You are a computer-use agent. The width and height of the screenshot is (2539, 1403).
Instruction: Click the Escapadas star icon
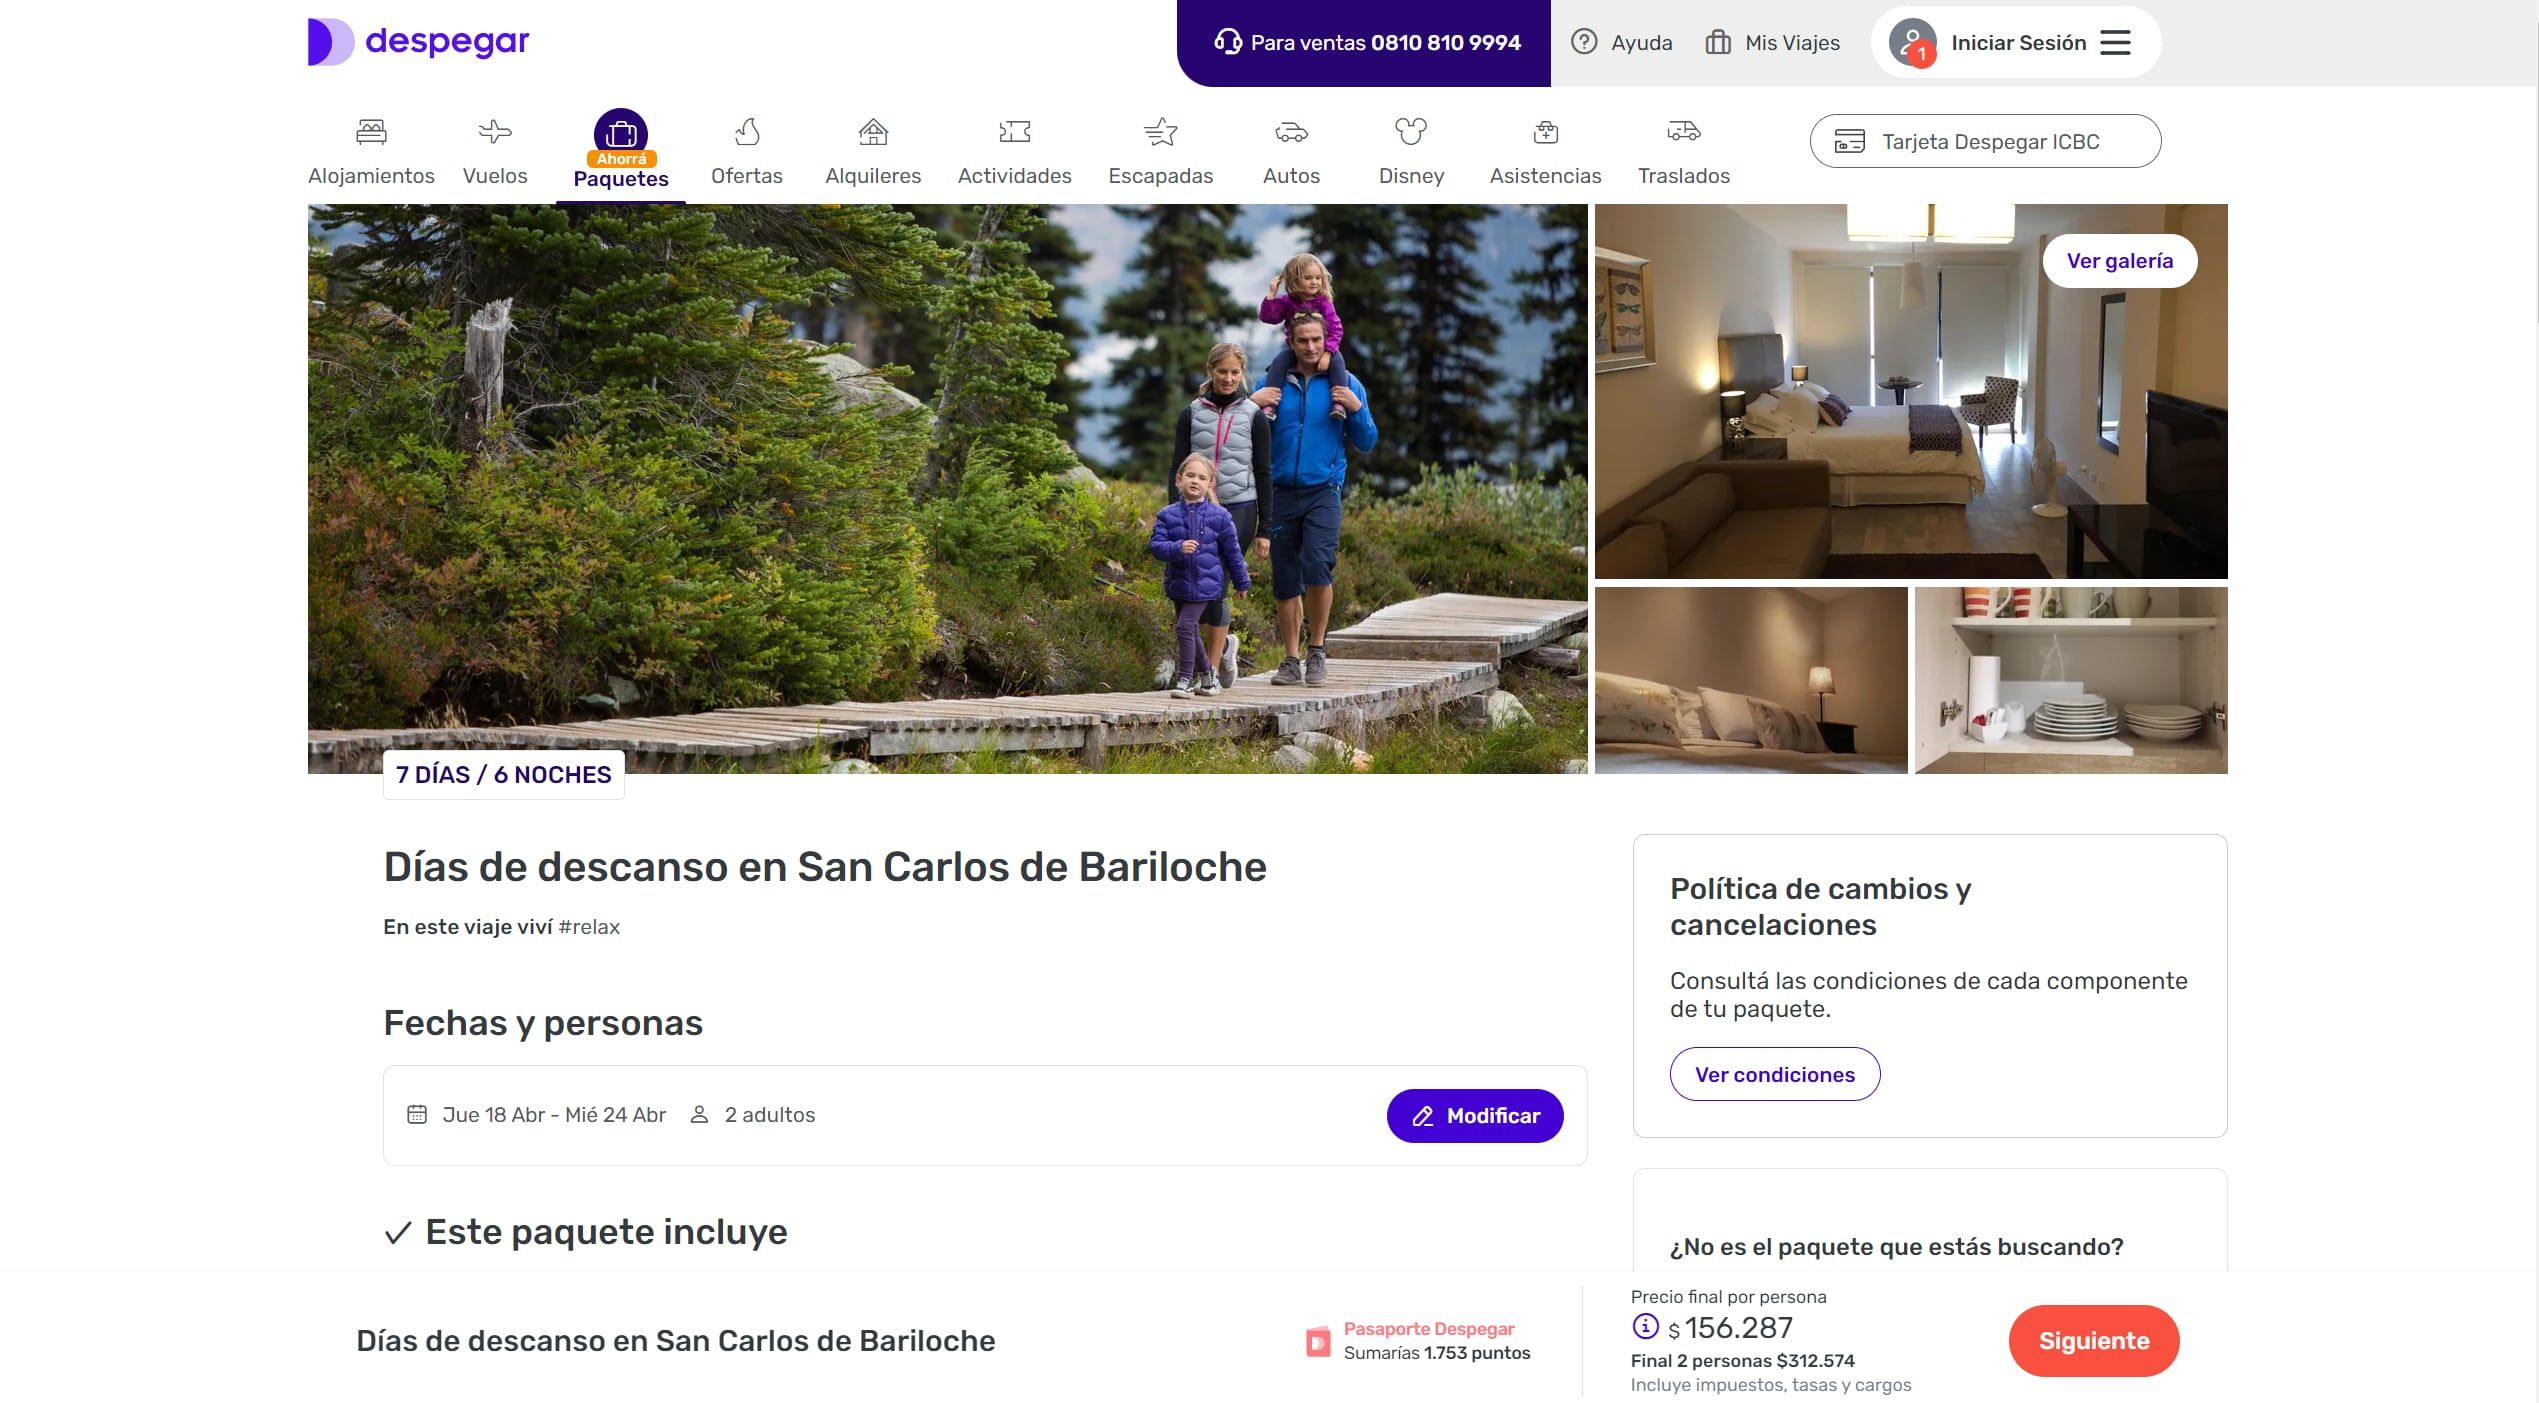point(1160,131)
